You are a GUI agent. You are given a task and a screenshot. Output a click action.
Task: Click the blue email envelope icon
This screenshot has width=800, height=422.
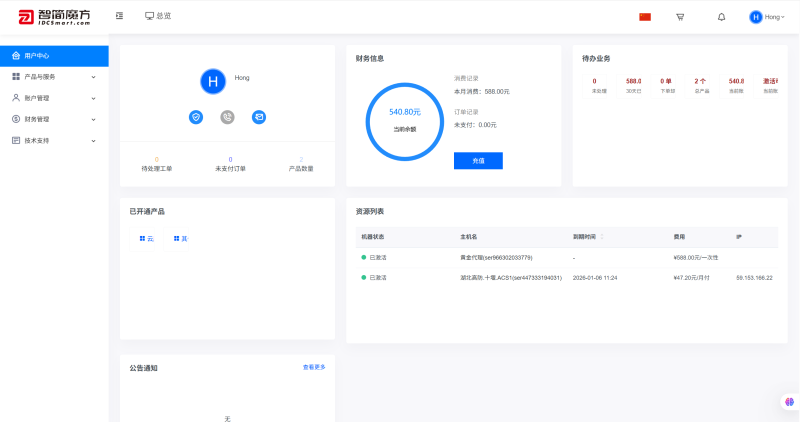click(x=259, y=117)
